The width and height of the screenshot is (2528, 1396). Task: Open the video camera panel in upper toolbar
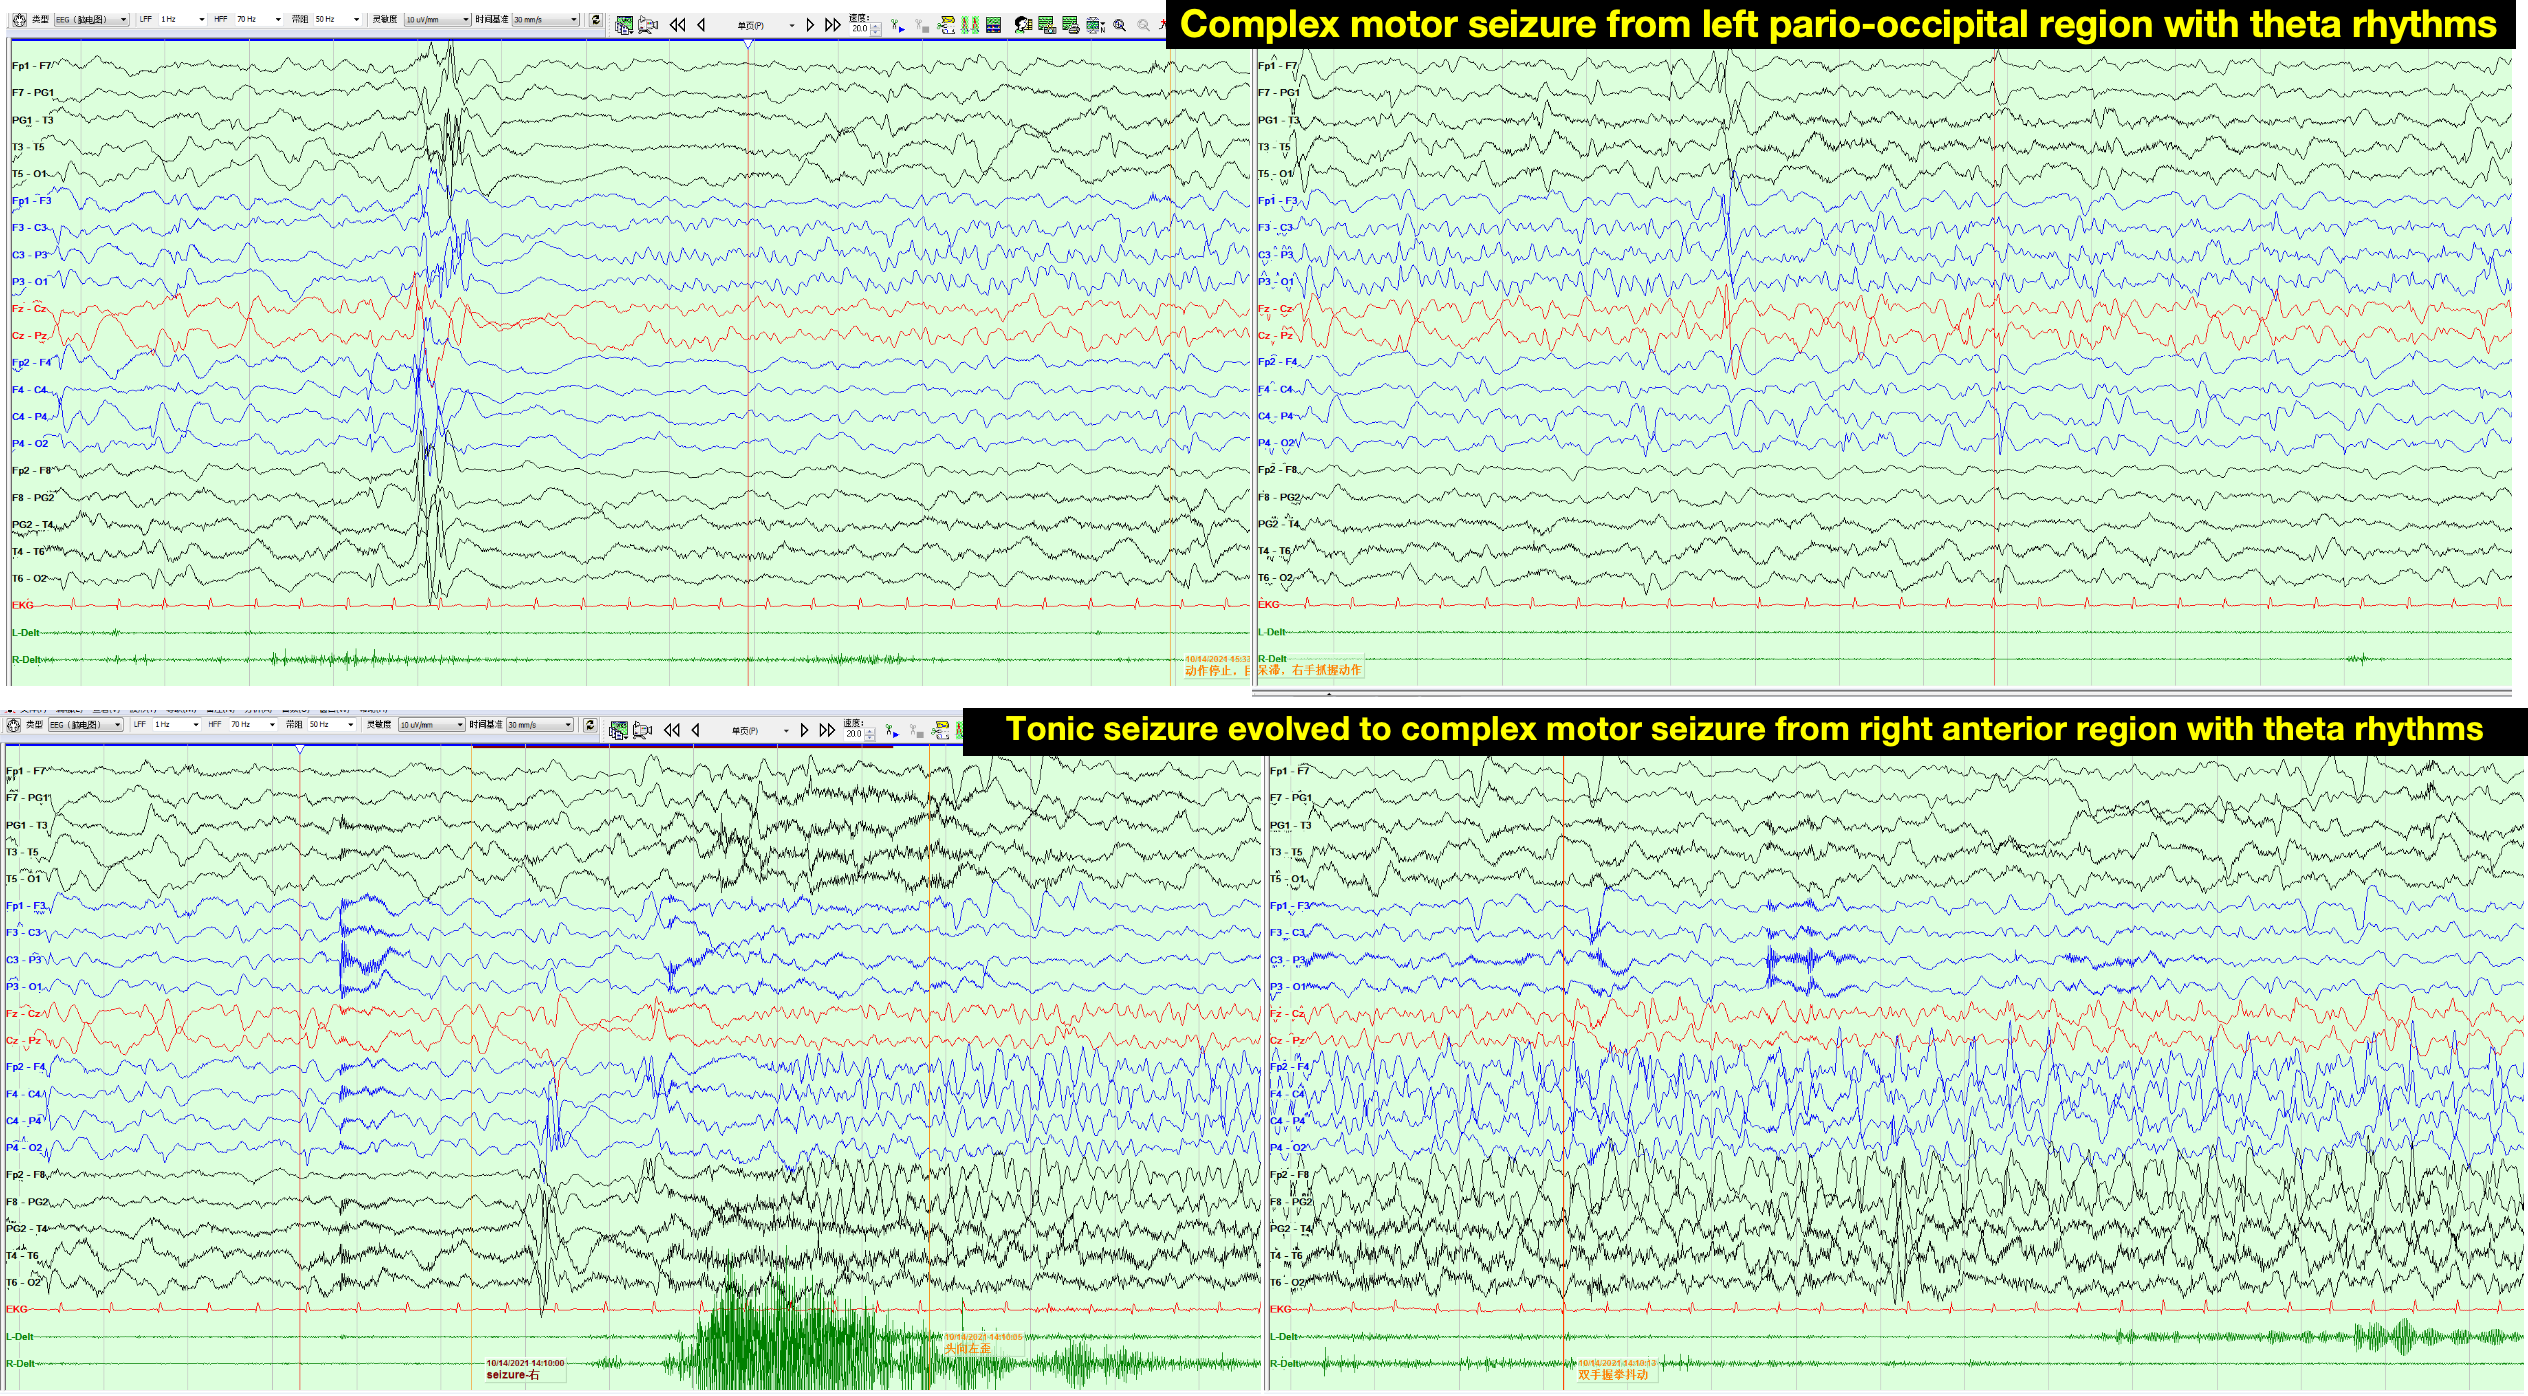pos(648,25)
